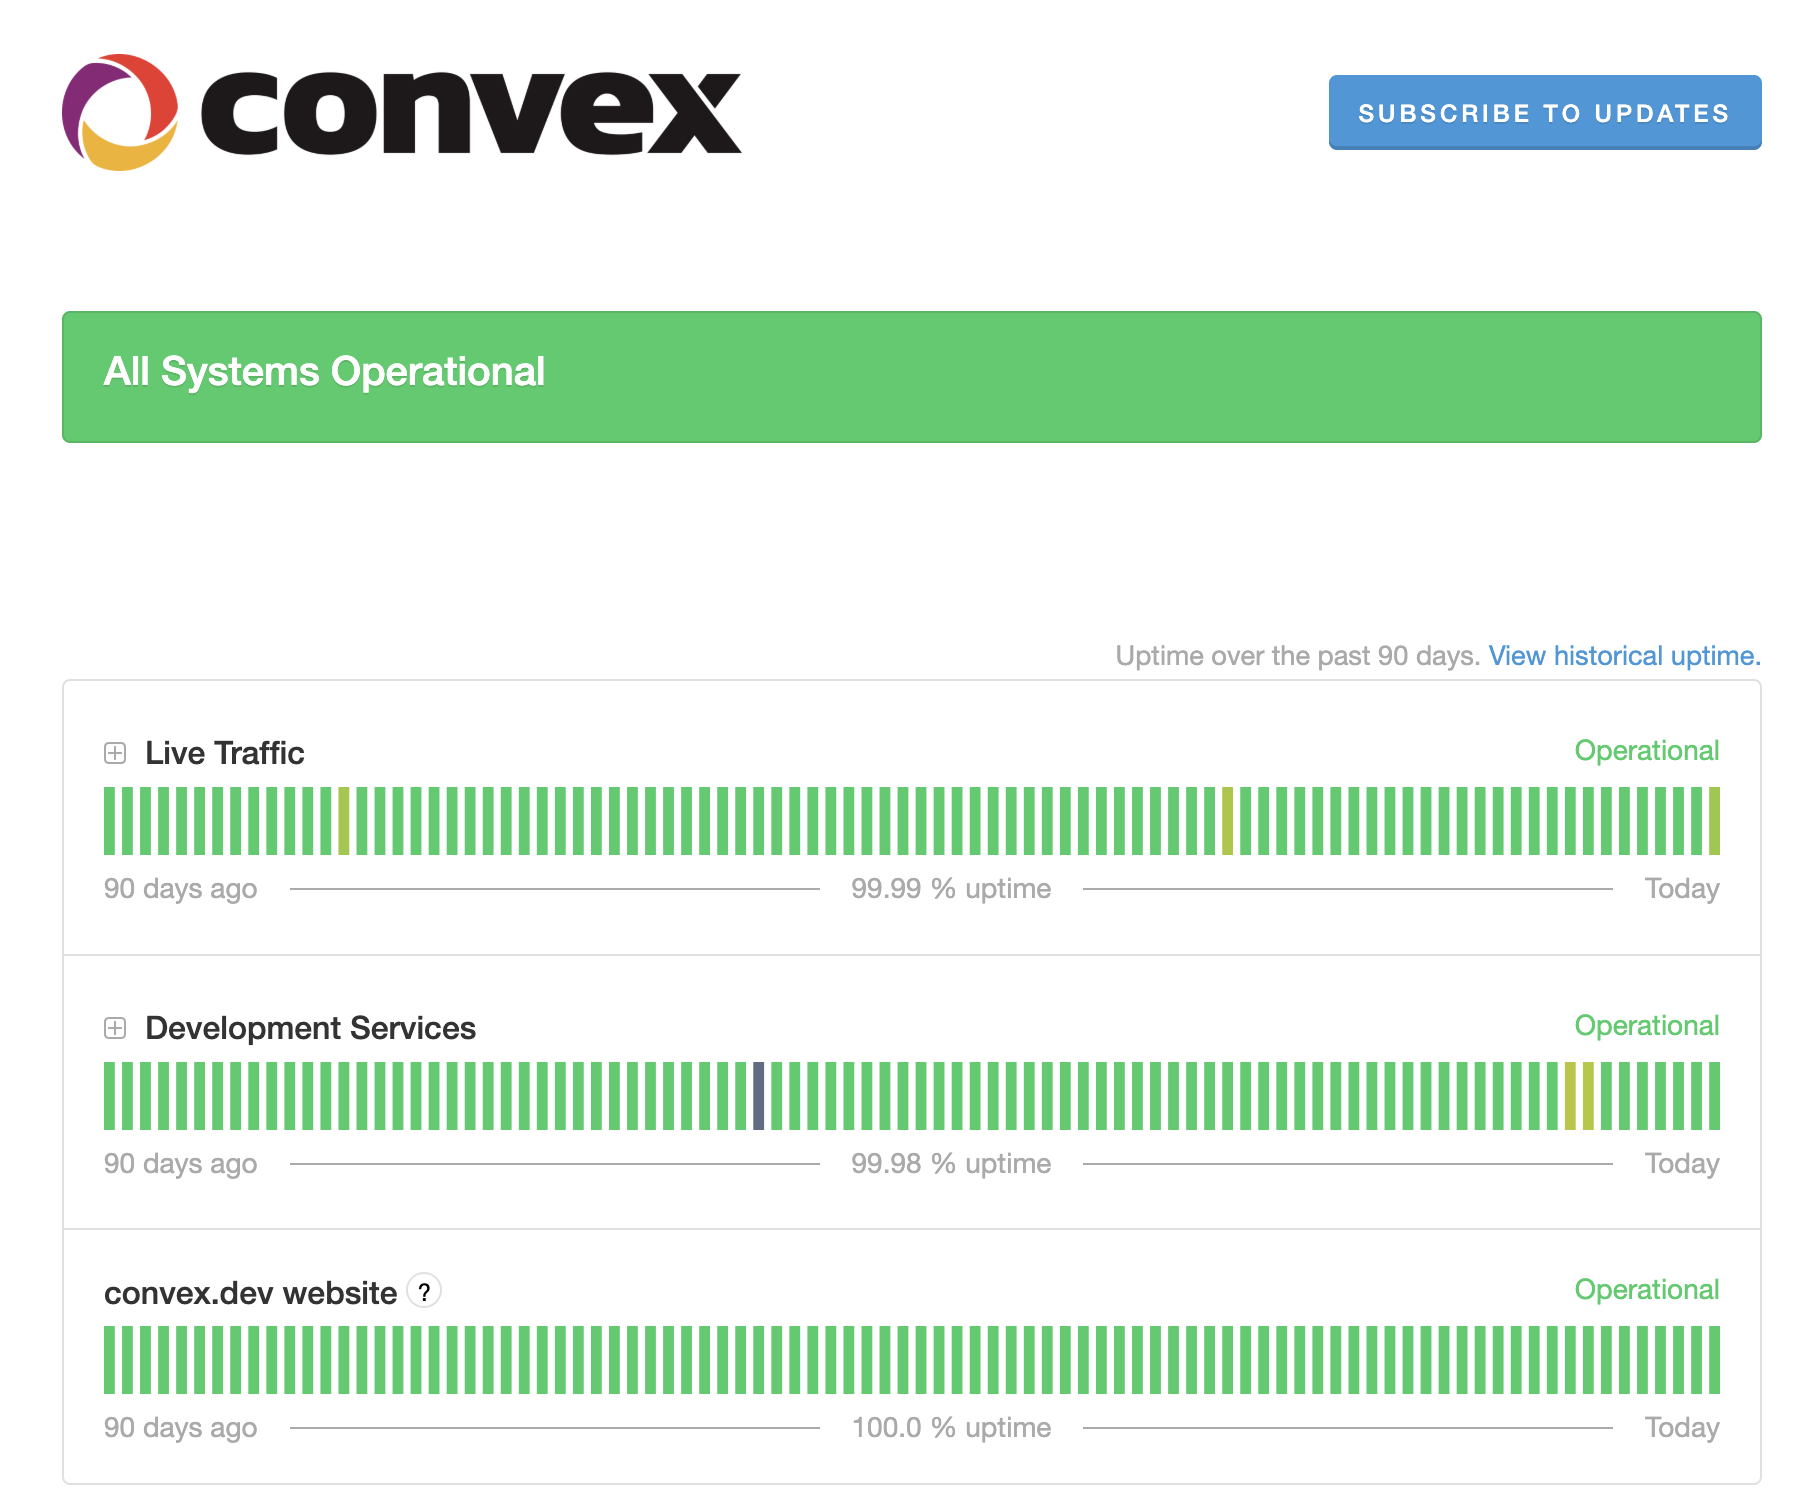Click the Subscribe to Updates button
Image resolution: width=1816 pixels, height=1502 pixels.
tap(1545, 112)
